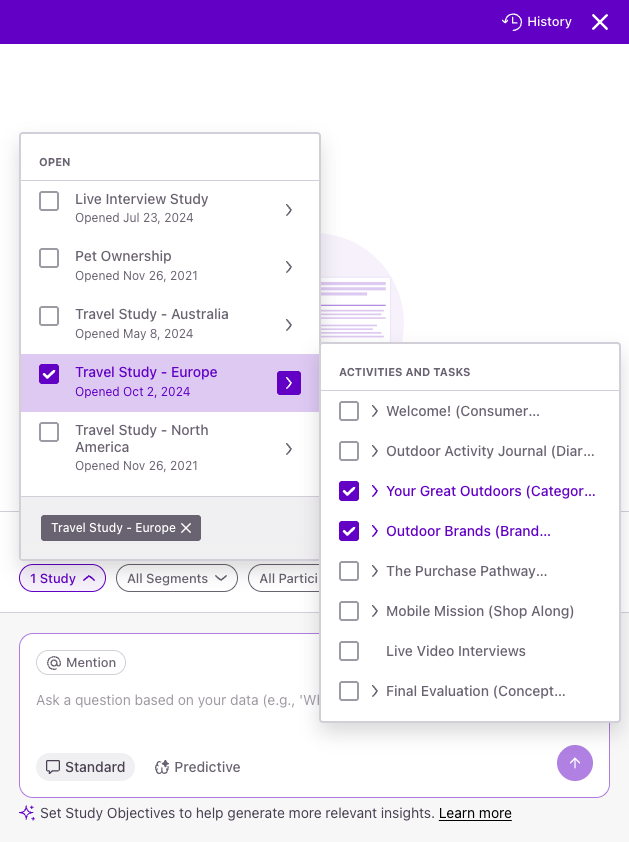Check the Live Interview Study checkbox
Viewport: 629px width, 842px height.
tap(49, 201)
